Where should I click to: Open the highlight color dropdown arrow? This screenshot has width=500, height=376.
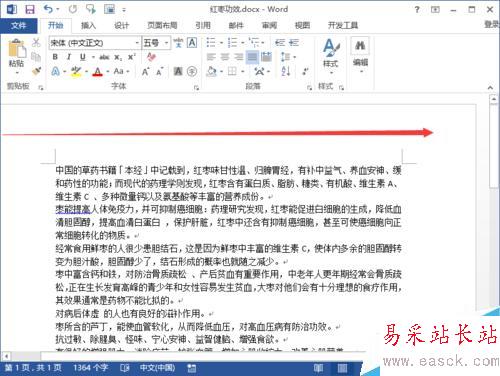(86, 71)
